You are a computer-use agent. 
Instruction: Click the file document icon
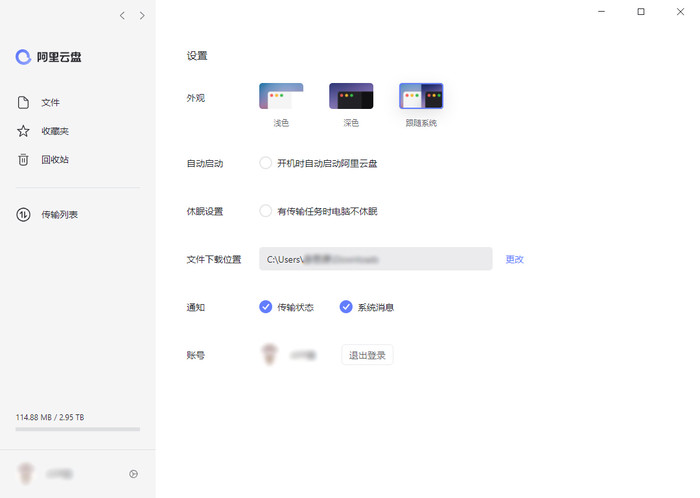click(x=23, y=102)
